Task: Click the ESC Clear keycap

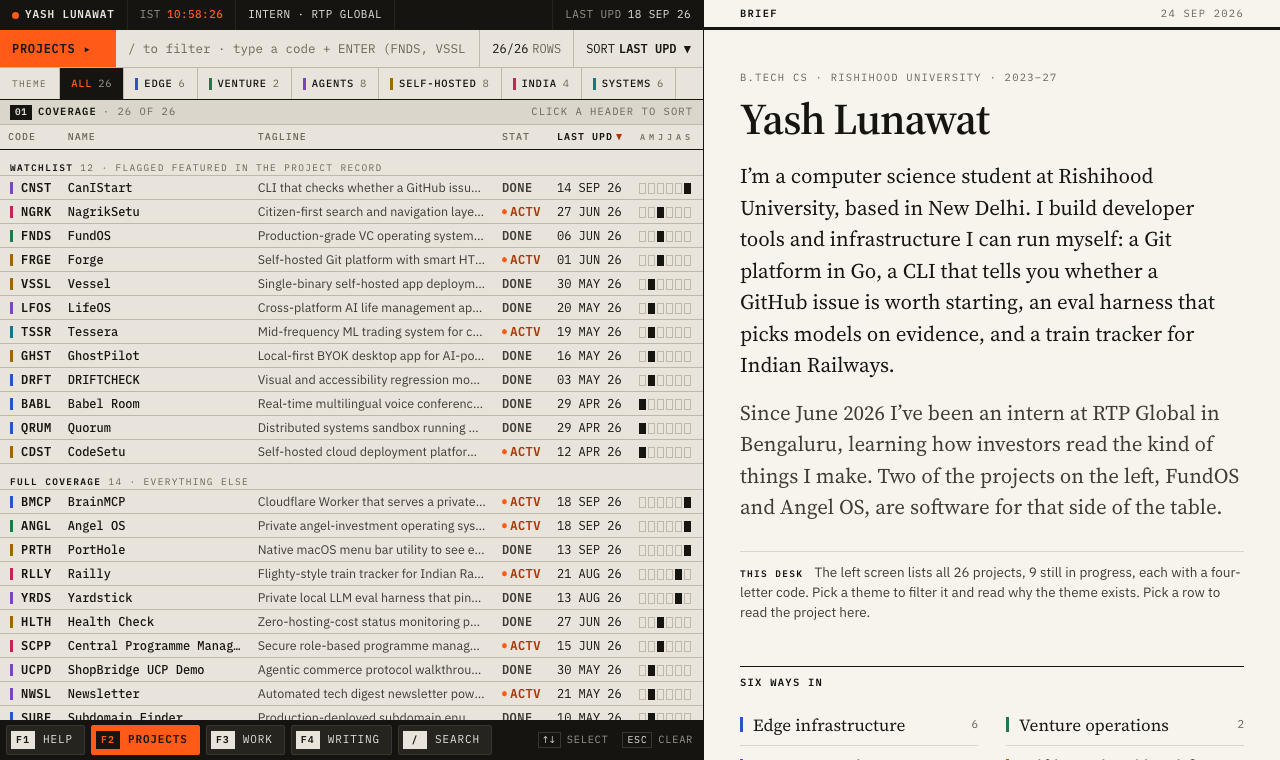Action: coord(637,740)
